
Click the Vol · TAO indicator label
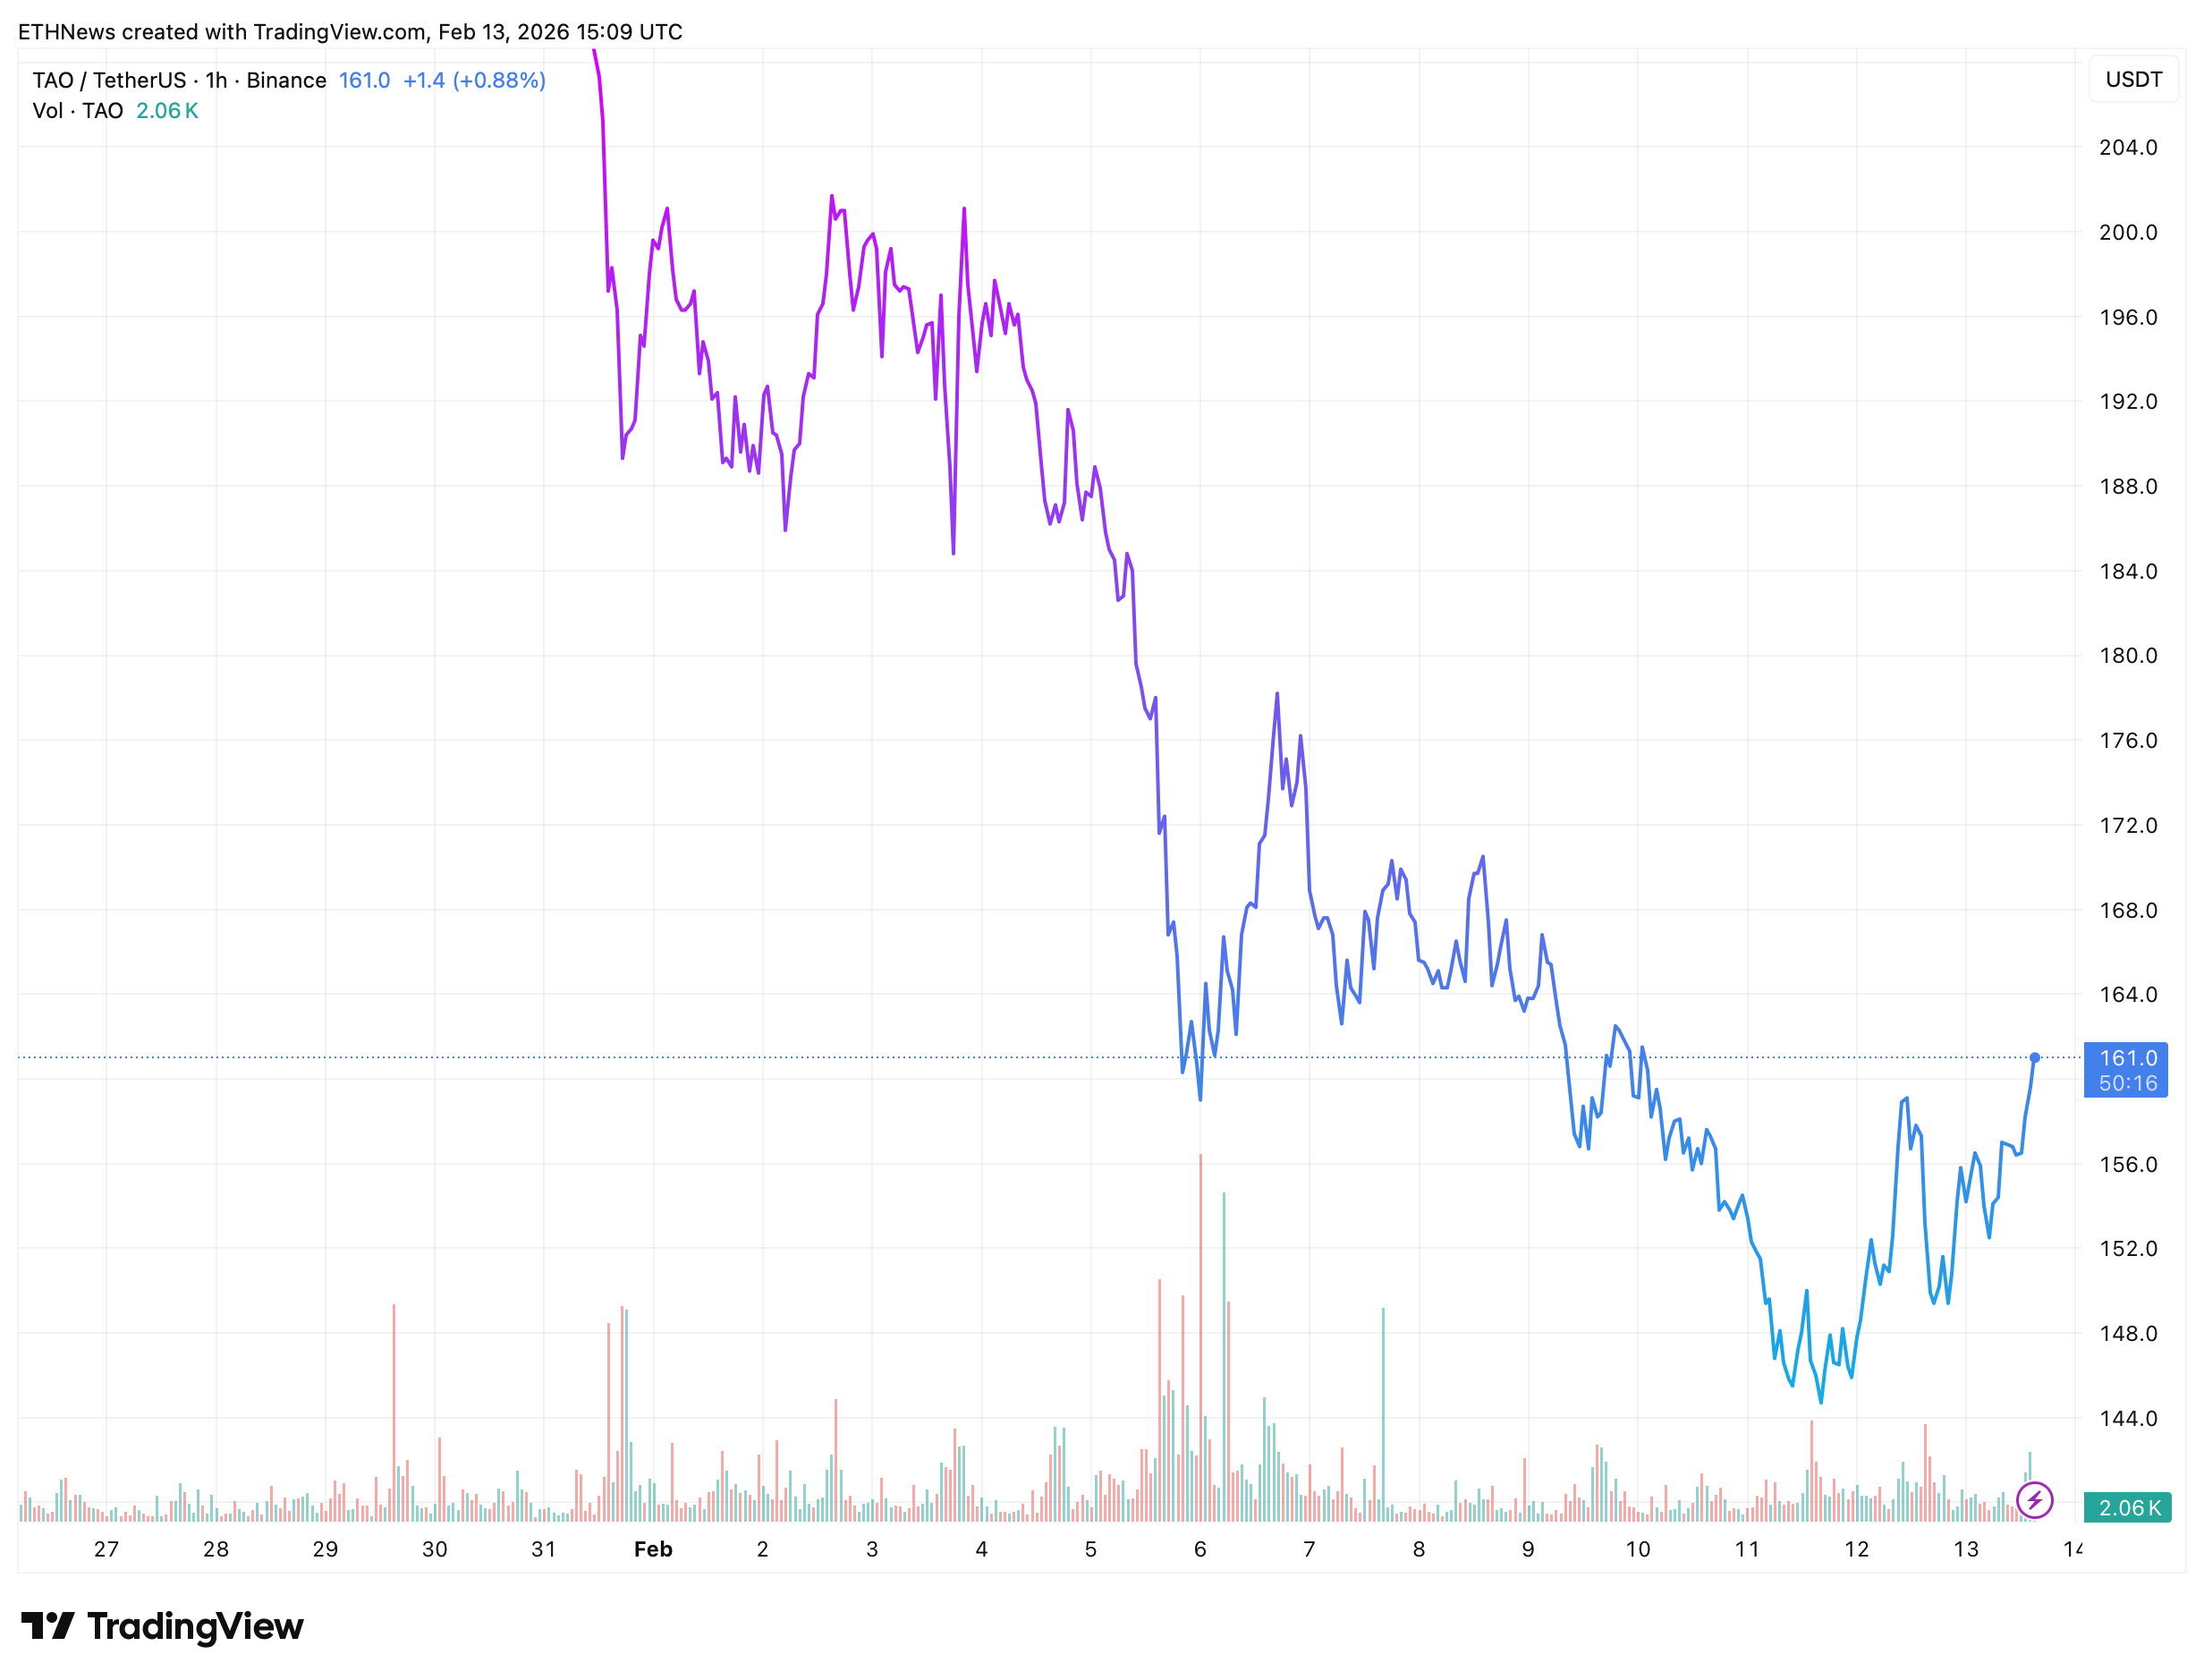pos(77,111)
